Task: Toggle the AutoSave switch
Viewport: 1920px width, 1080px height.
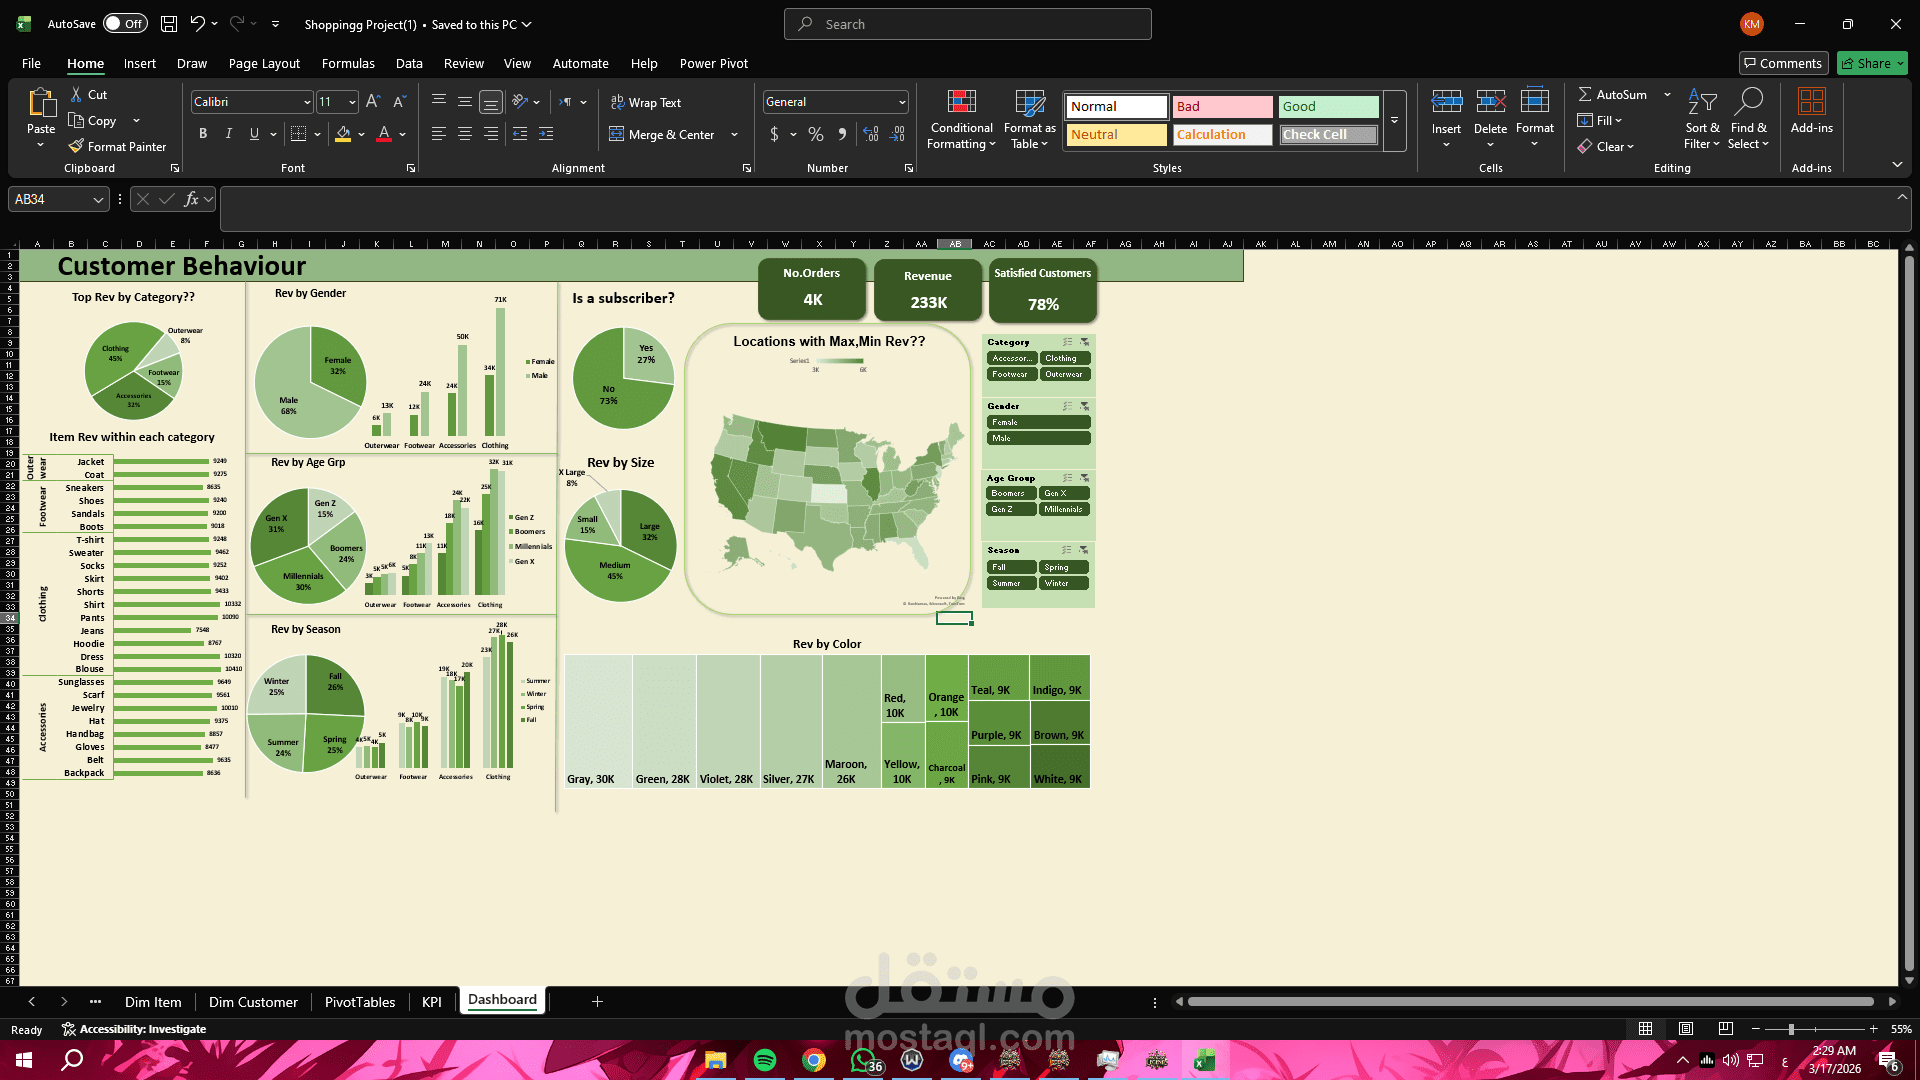Action: point(125,24)
